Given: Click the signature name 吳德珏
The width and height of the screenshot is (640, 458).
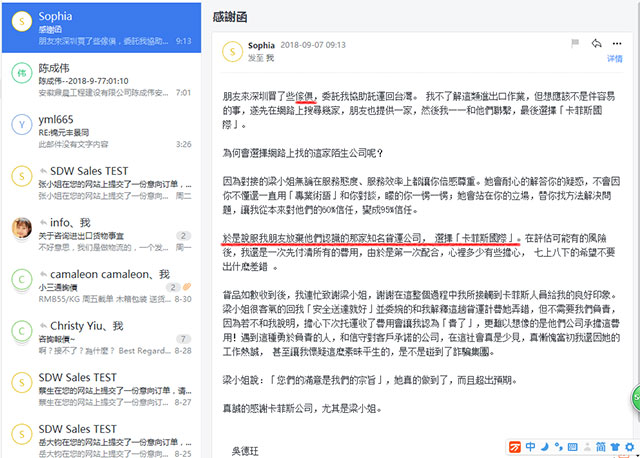Looking at the screenshot, I should tap(245, 451).
